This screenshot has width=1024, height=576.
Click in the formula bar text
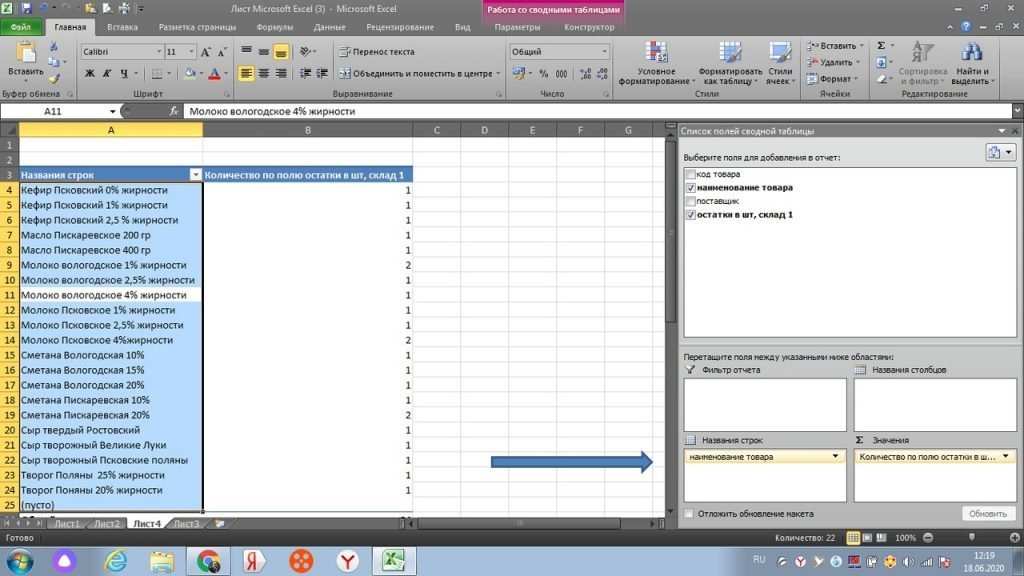(272, 112)
